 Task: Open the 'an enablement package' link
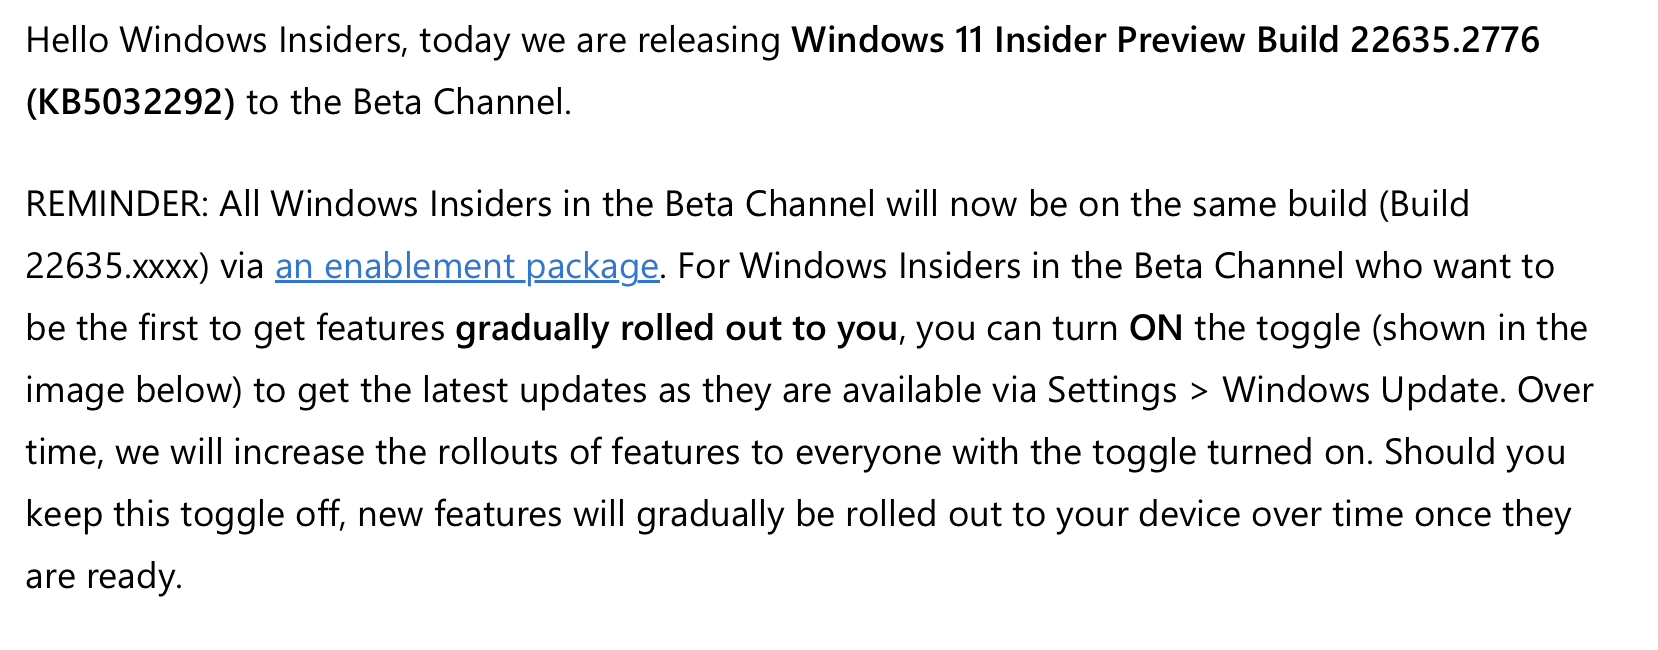coord(467,267)
